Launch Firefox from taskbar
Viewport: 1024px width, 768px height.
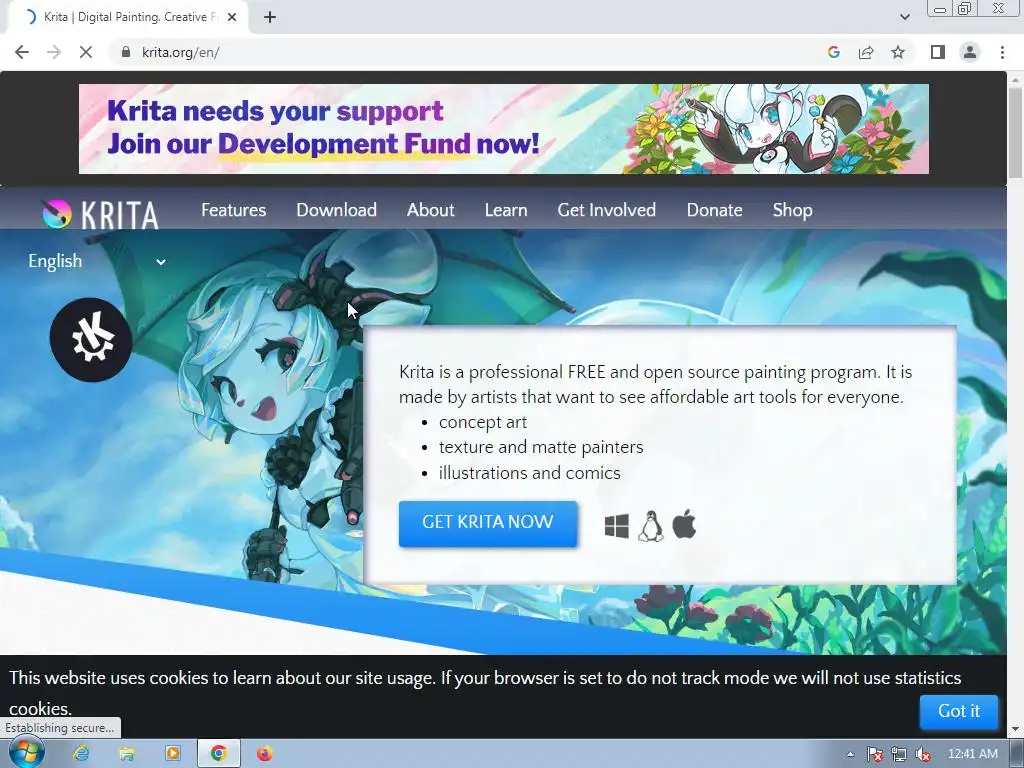point(264,754)
